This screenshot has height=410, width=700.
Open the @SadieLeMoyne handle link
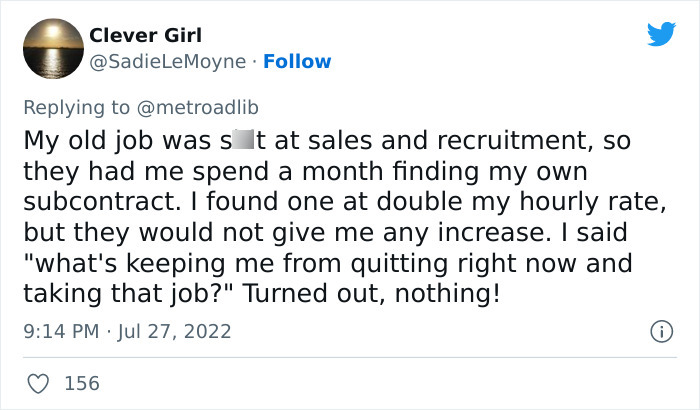[167, 61]
